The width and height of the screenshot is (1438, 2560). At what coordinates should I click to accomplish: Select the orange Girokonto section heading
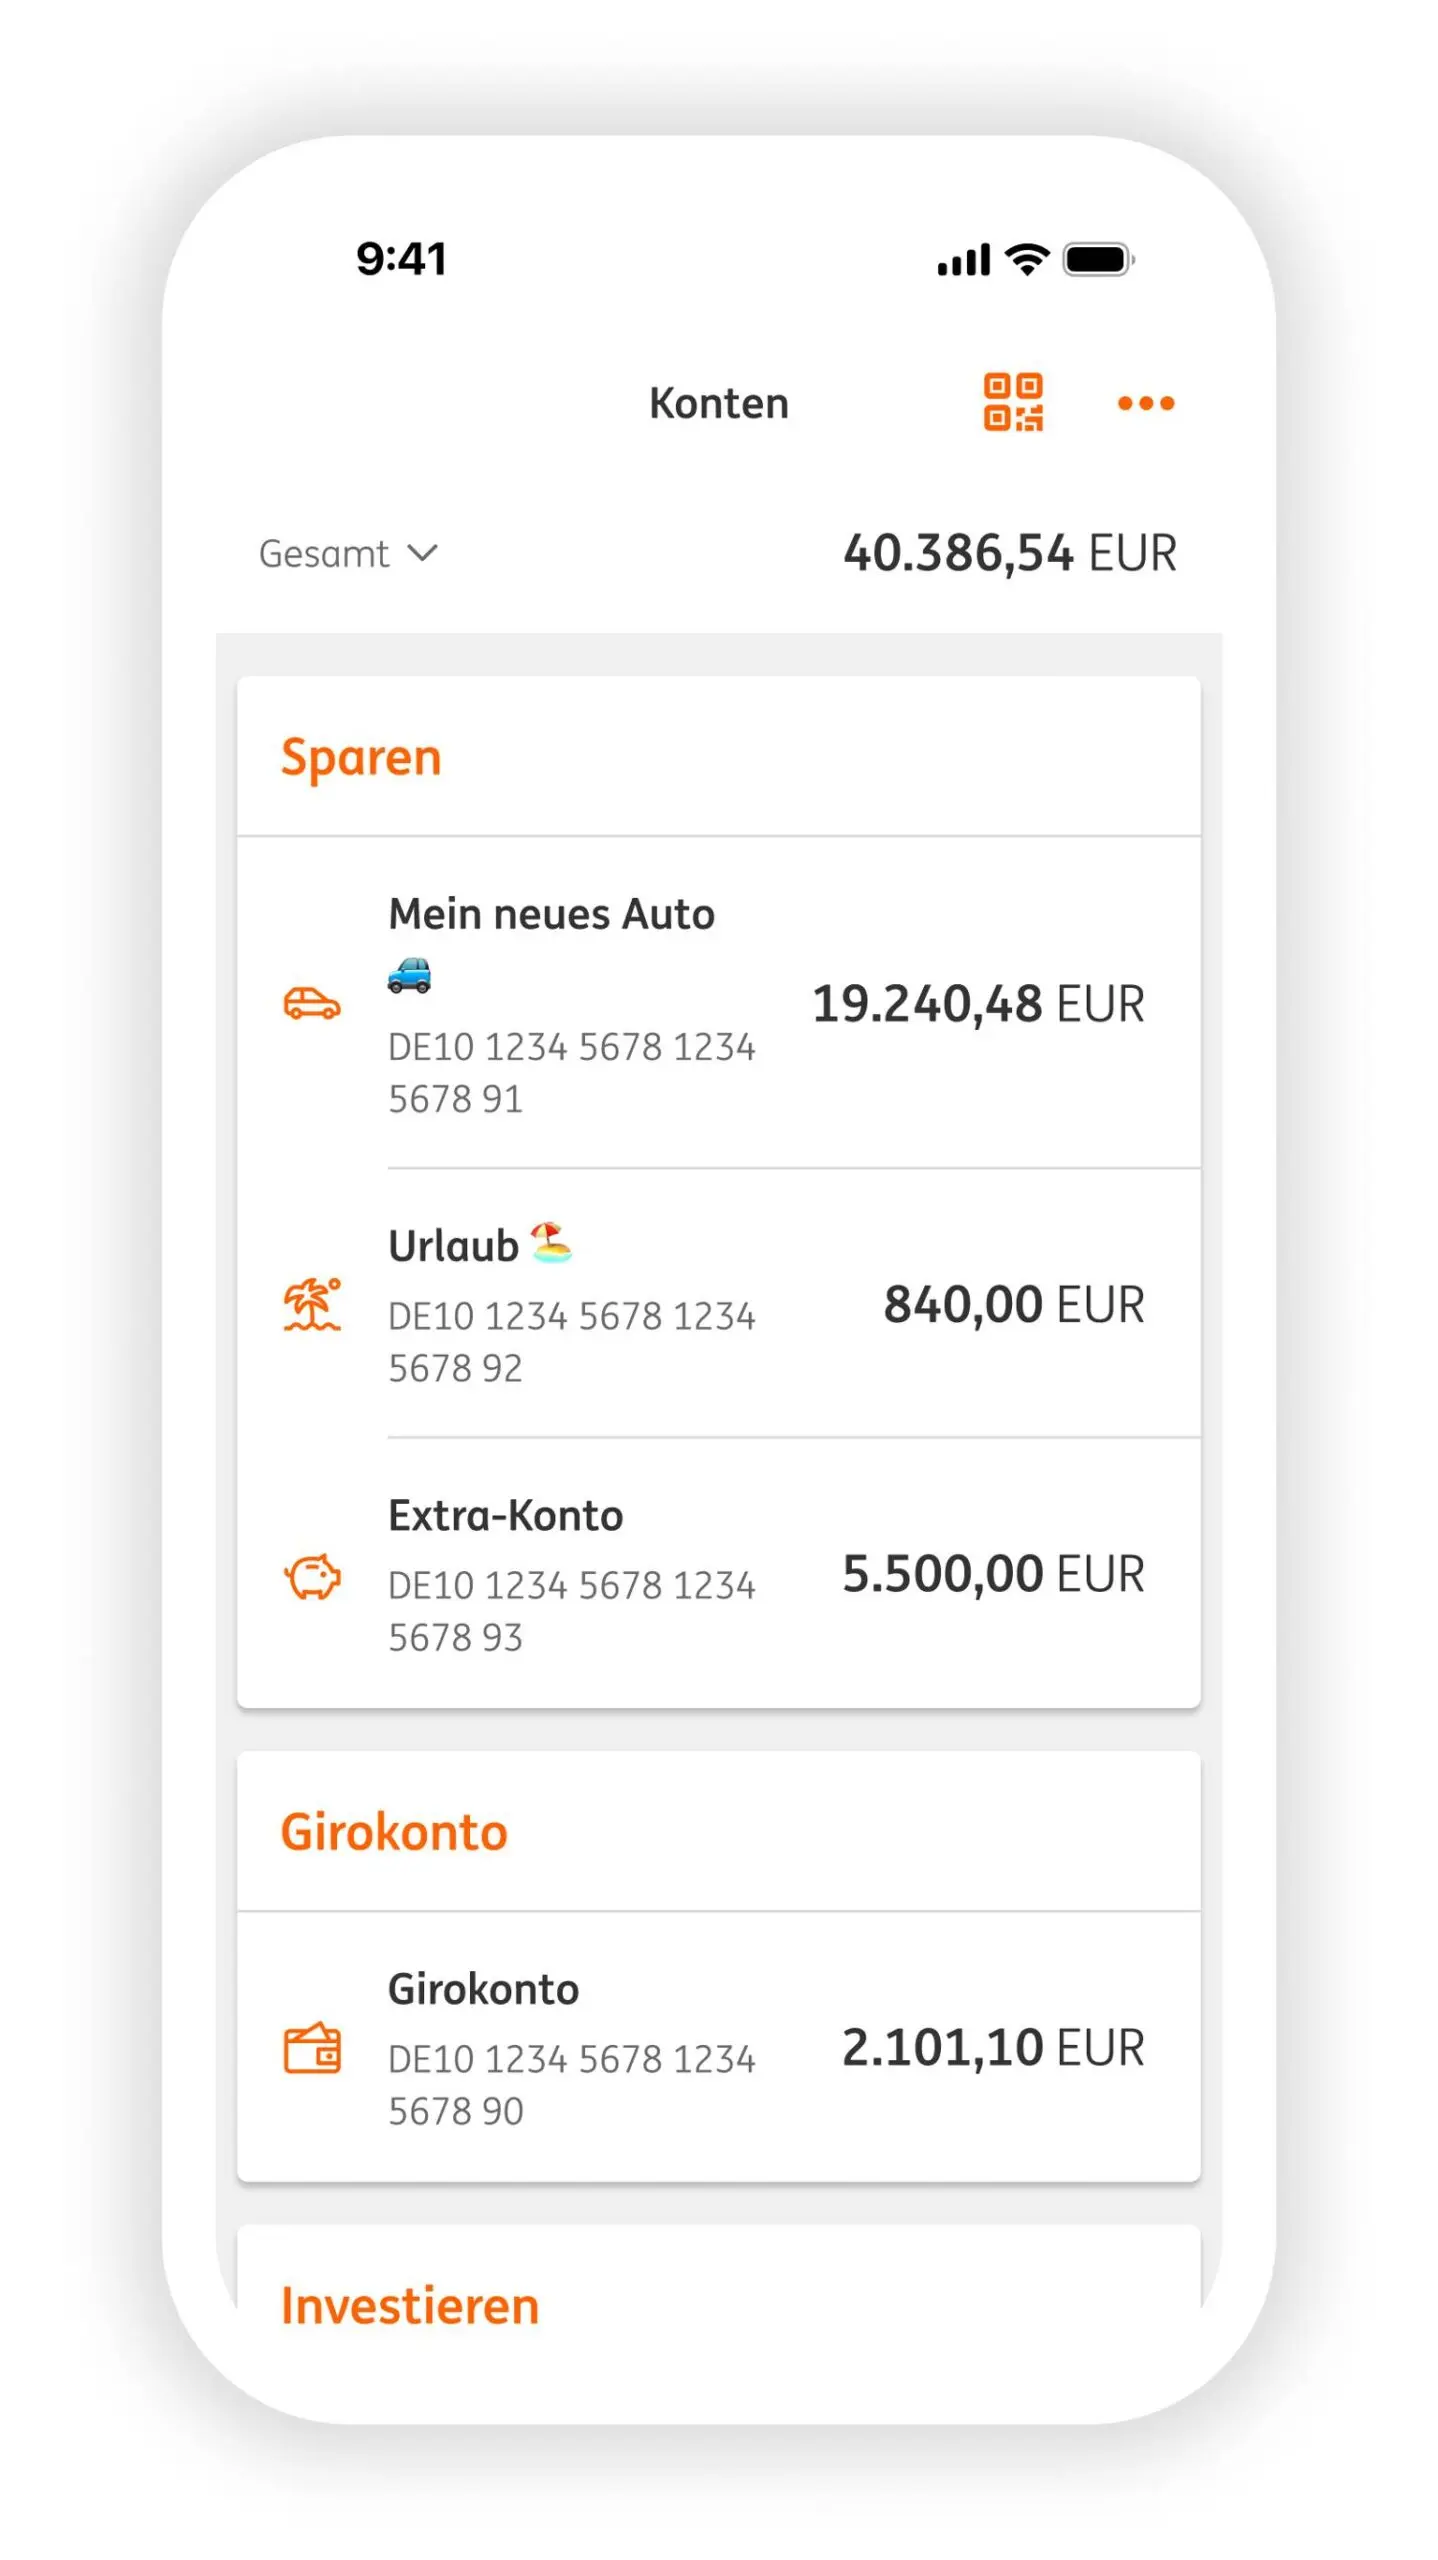(394, 1832)
